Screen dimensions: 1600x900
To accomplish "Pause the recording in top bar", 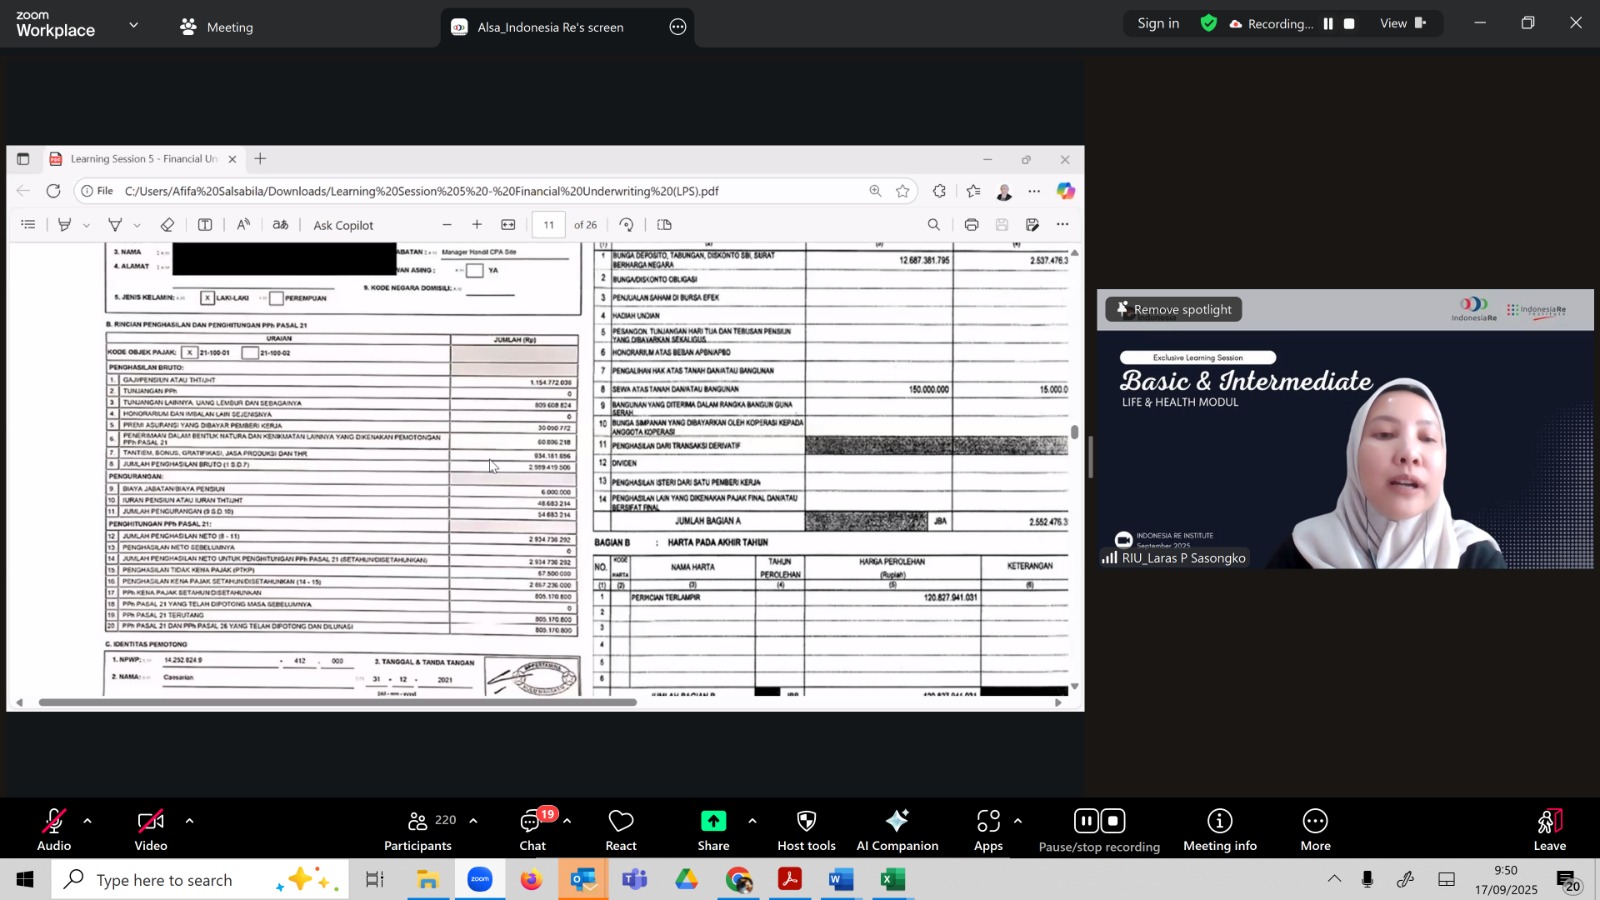I will (1328, 24).
